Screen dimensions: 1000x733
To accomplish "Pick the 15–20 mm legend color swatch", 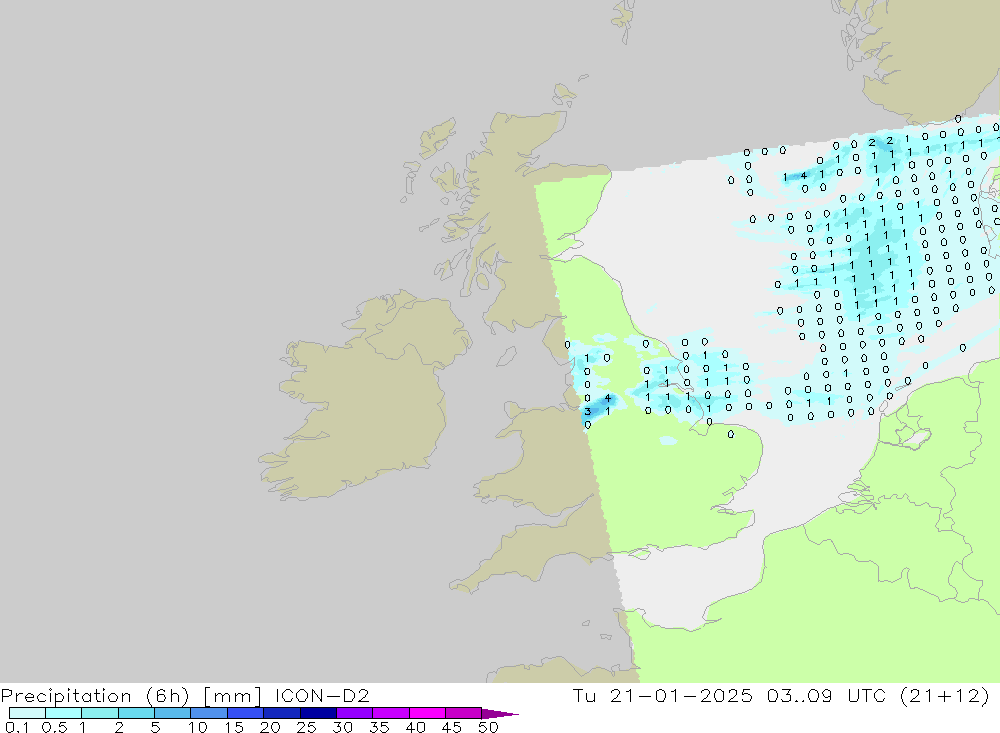I will pos(246,713).
